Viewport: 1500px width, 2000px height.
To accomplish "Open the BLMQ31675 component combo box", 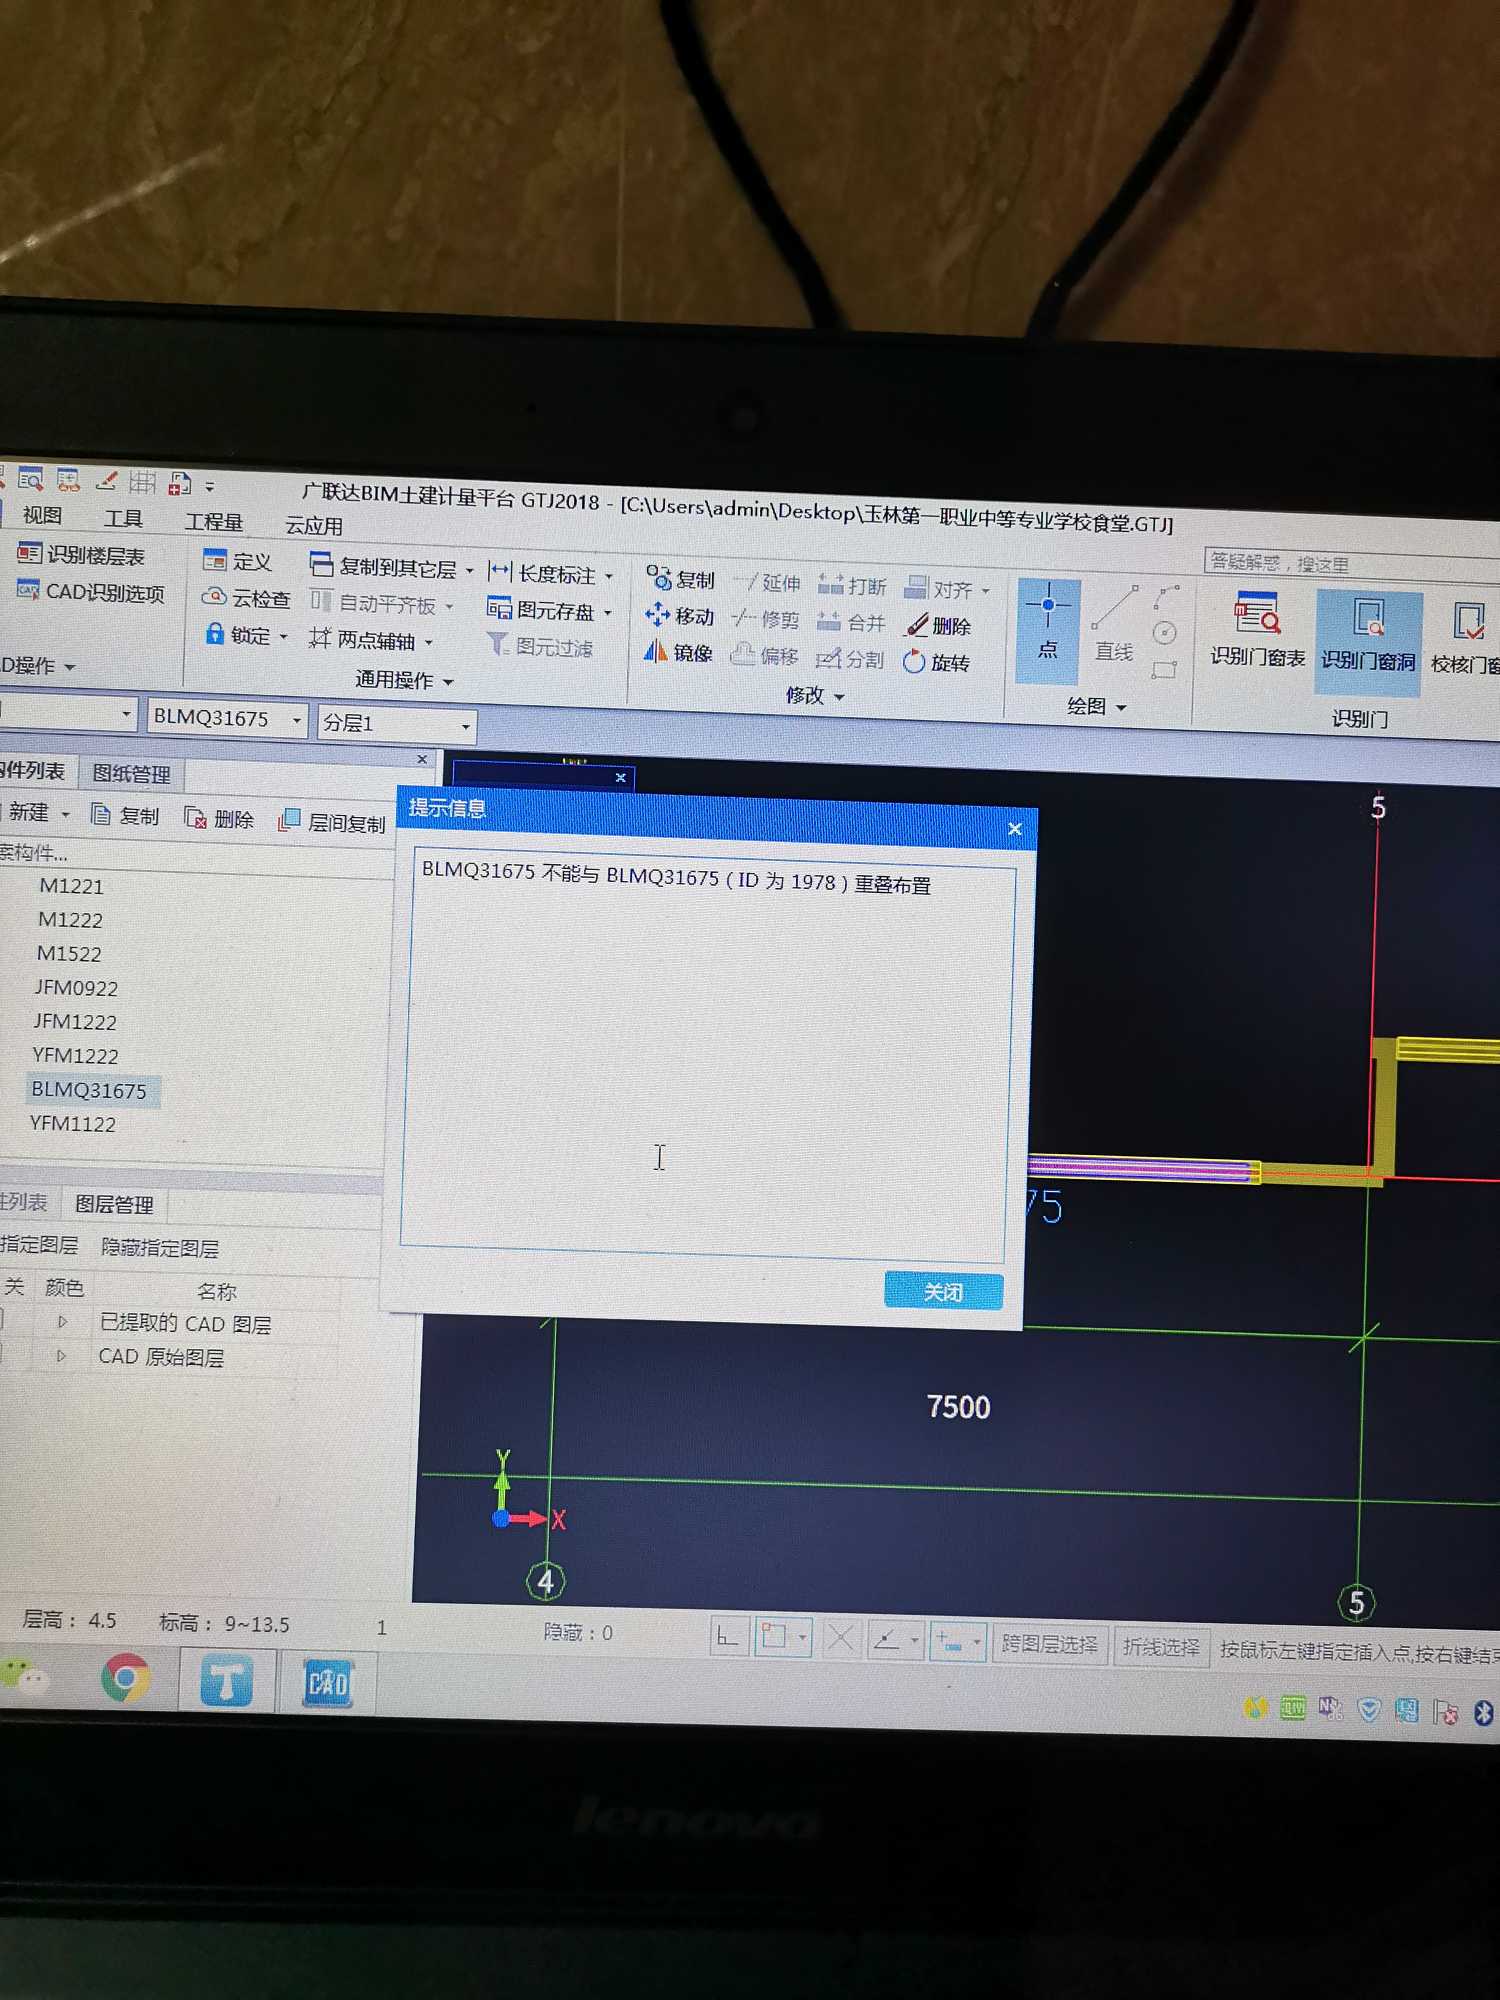I will click(x=226, y=718).
